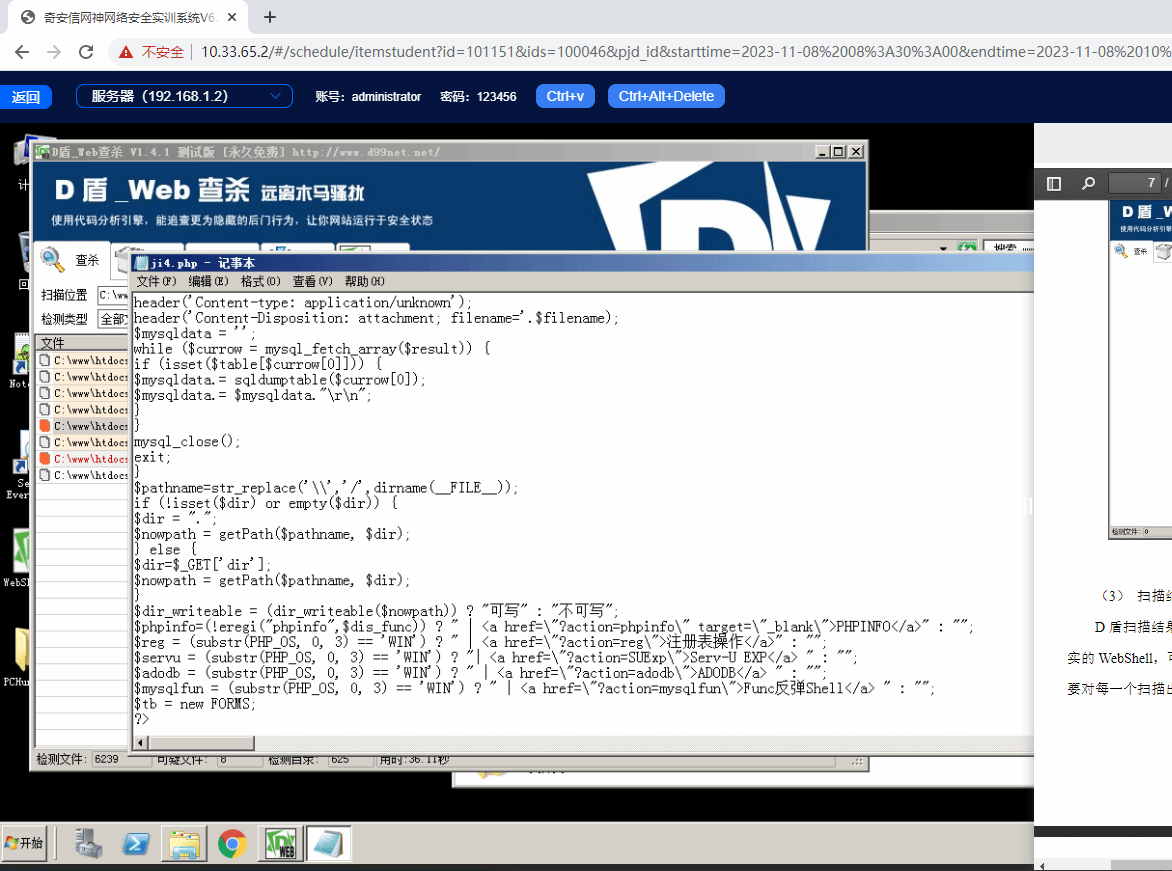The width and height of the screenshot is (1172, 871).
Task: Open the 检测类型 combo box
Action: pyautogui.click(x=113, y=319)
